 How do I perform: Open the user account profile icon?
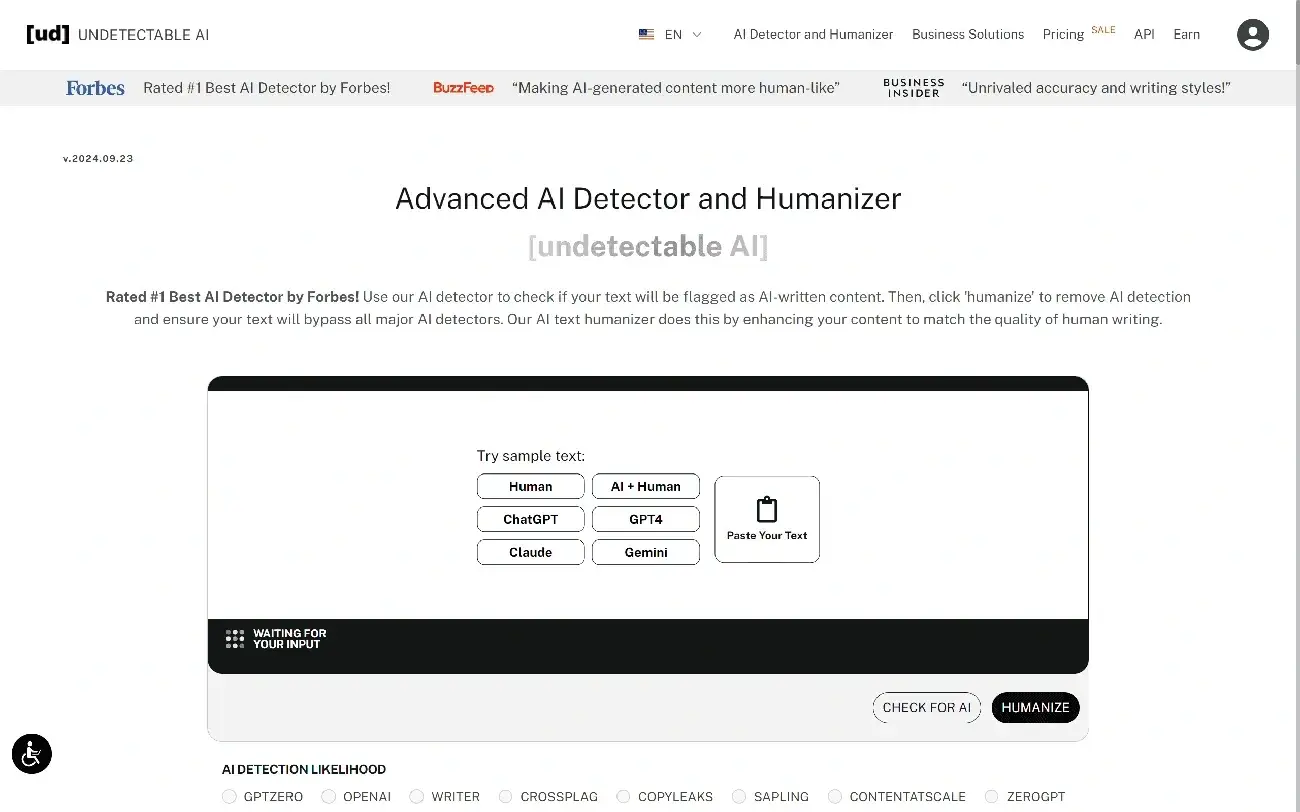[x=1252, y=34]
